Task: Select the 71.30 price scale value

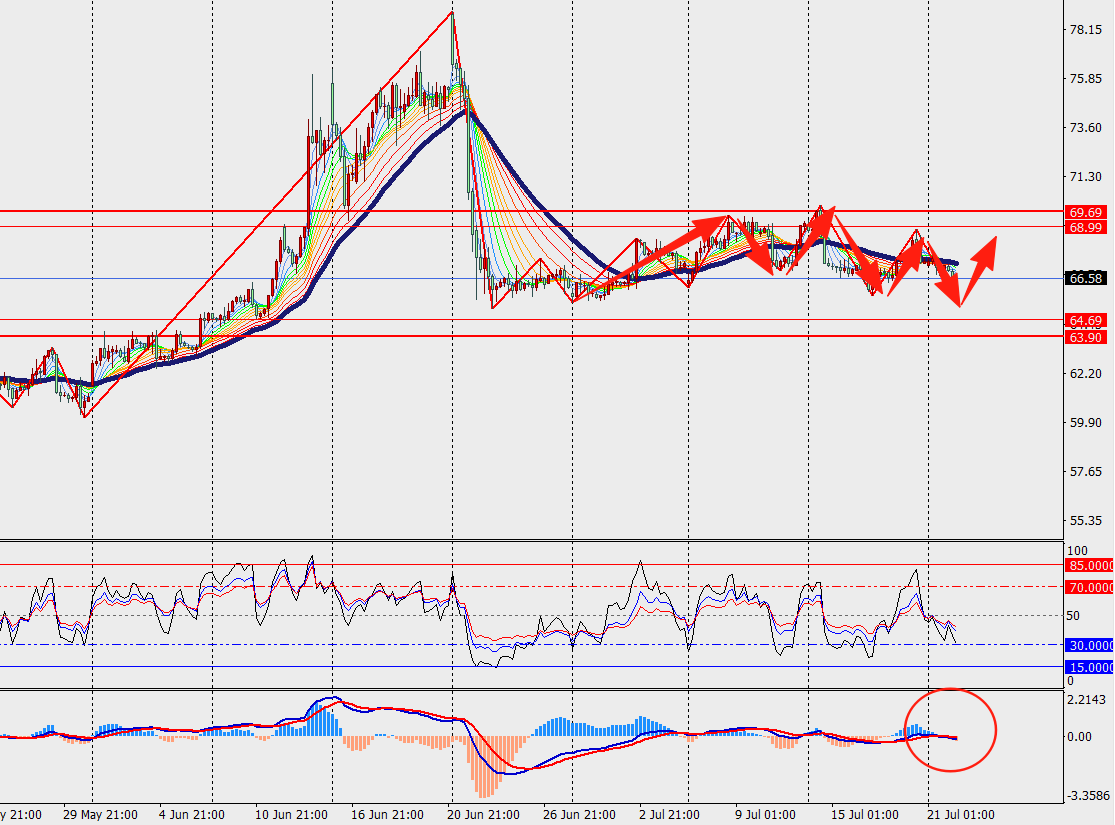Action: pyautogui.click(x=1086, y=177)
